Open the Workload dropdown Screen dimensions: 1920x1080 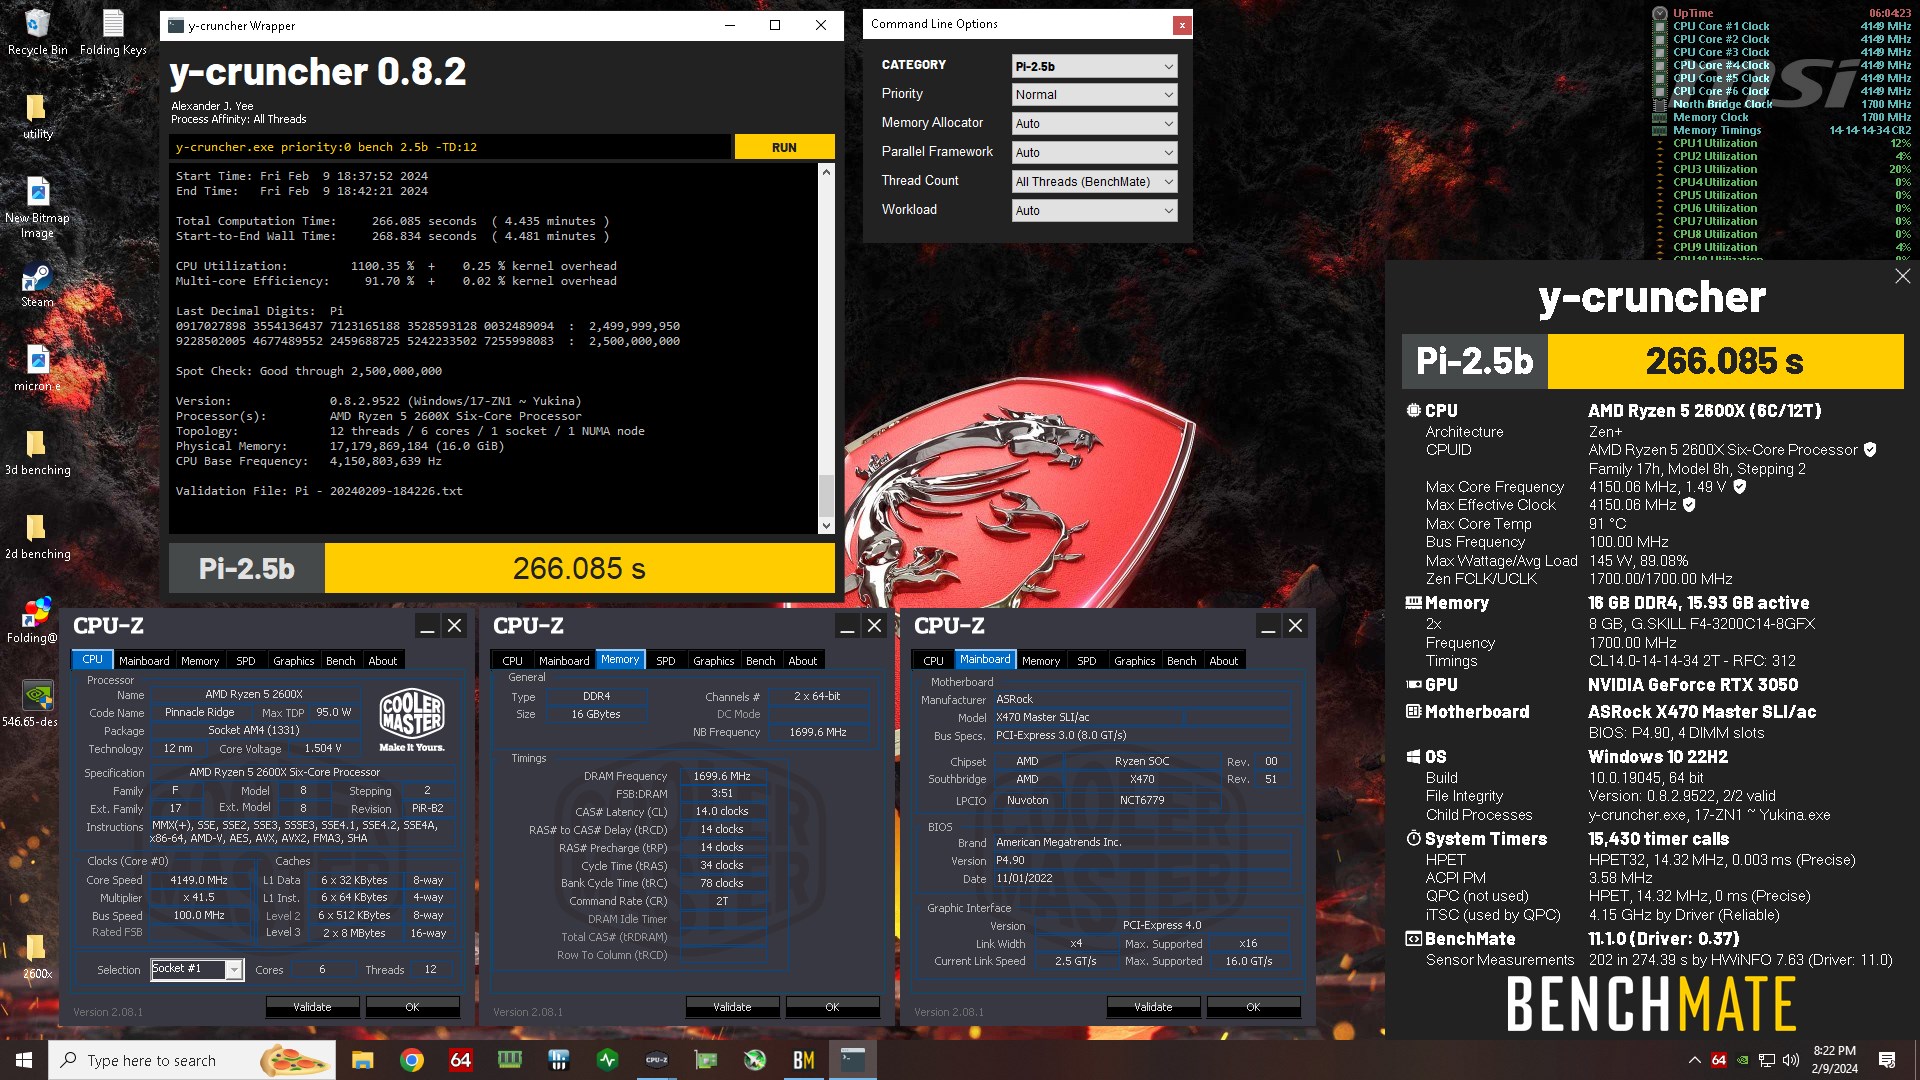pos(1094,211)
